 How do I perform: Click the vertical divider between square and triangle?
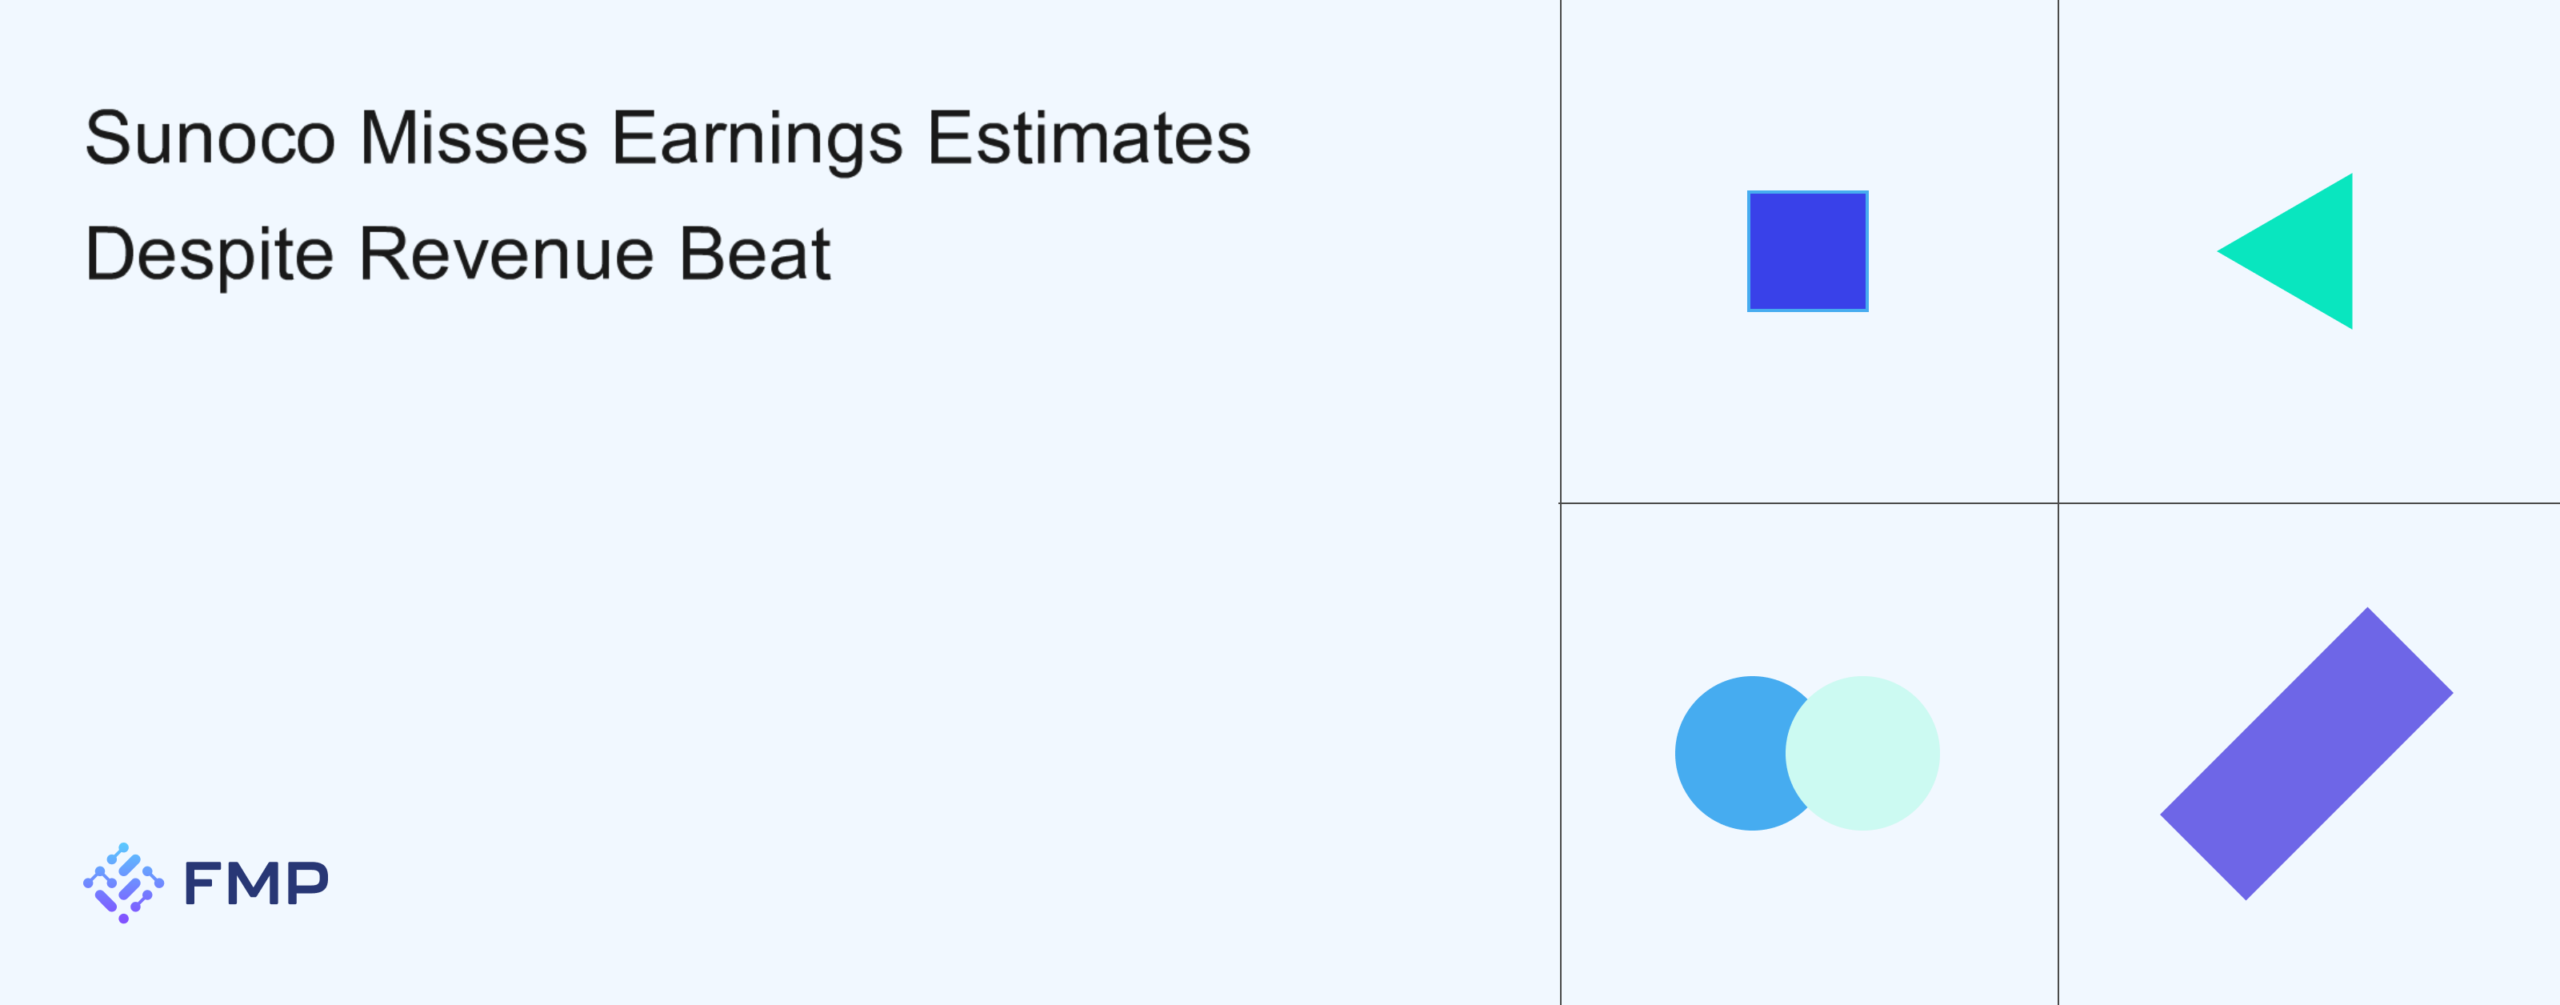[2058, 250]
